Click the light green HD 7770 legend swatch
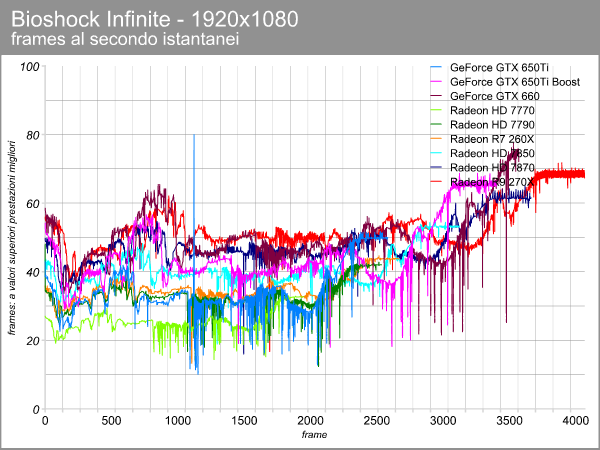Screen dimensions: 600x450 [436, 111]
